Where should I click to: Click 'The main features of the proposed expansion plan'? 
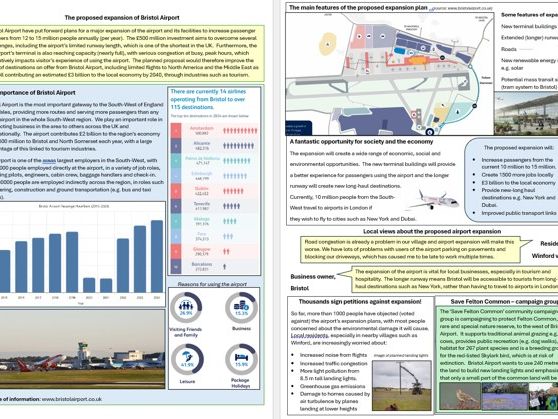(x=358, y=7)
